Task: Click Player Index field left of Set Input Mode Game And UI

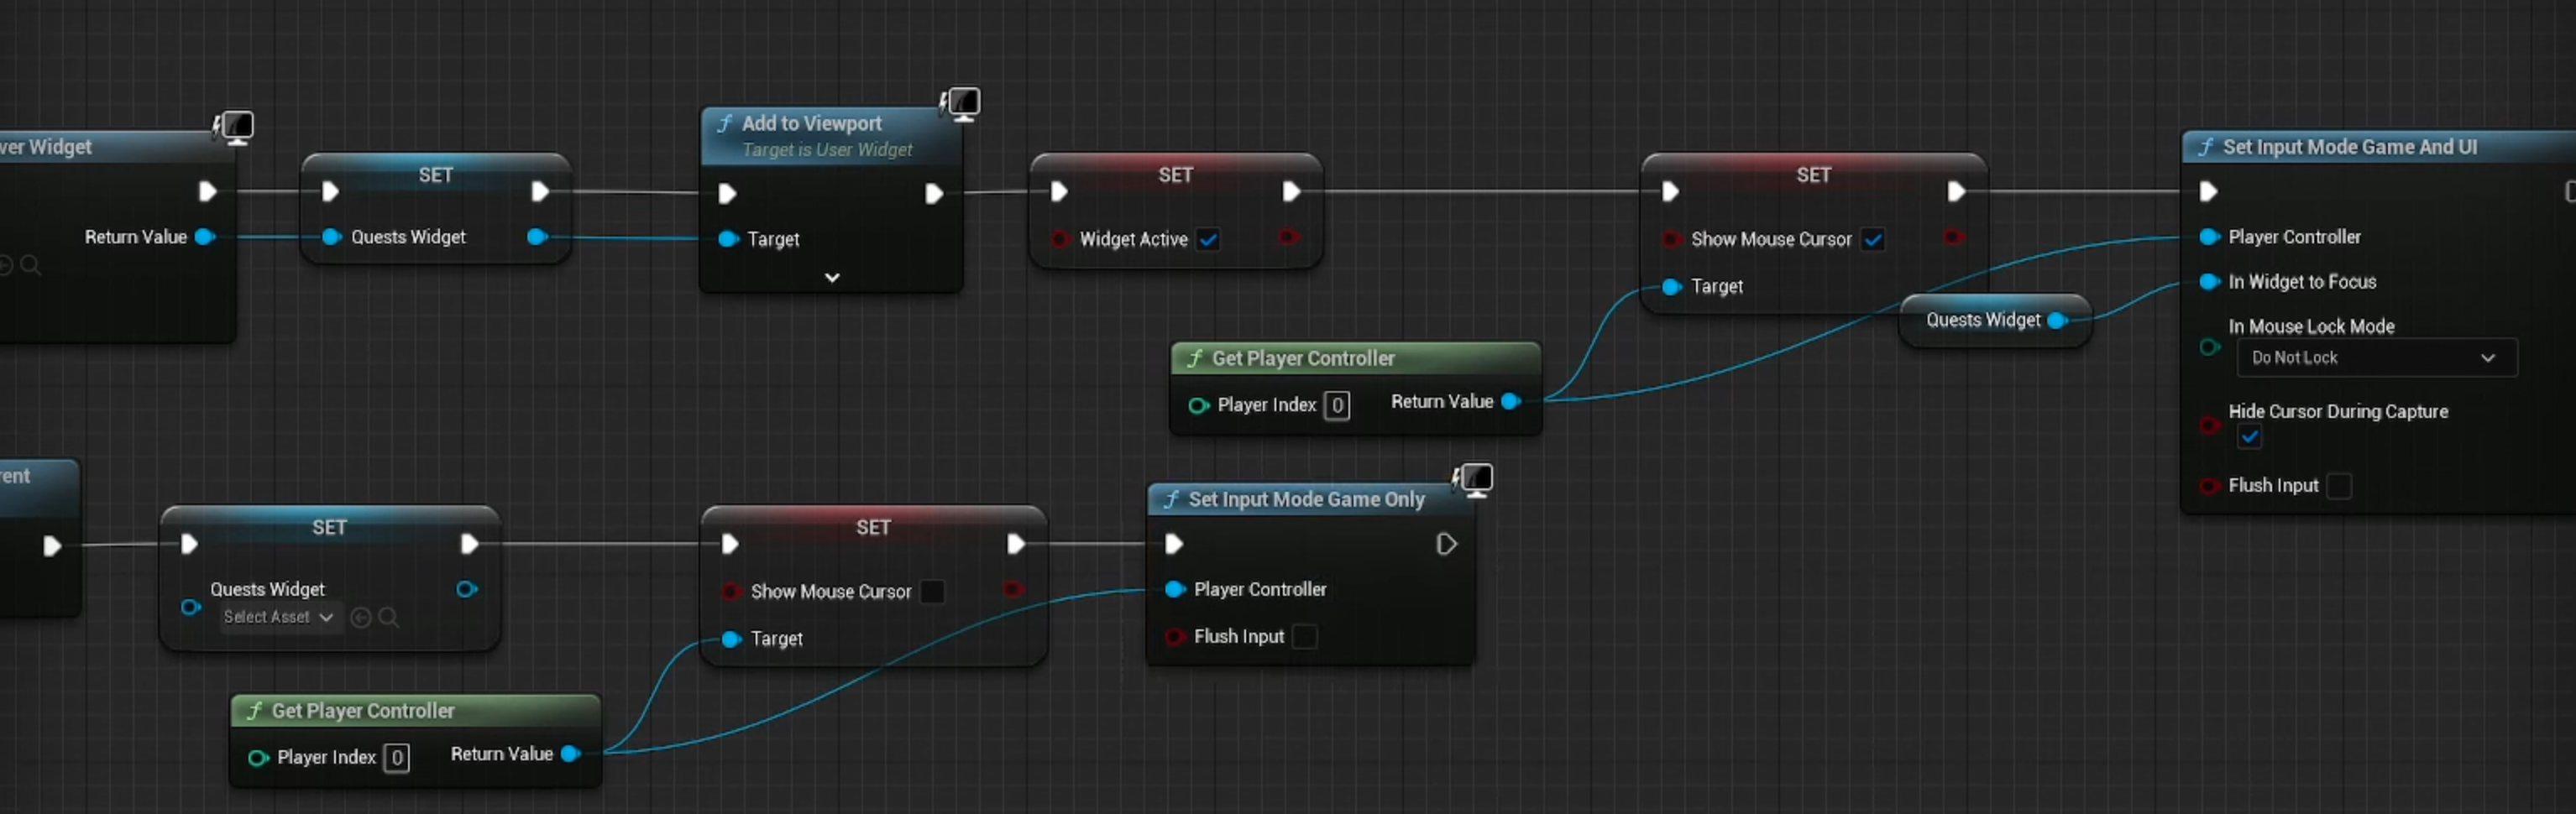Action: point(1336,405)
